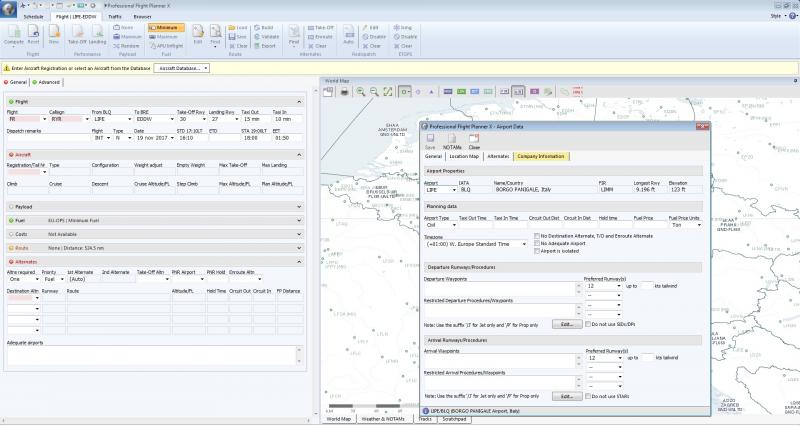Switch to Traffic ribbon tab

point(115,17)
